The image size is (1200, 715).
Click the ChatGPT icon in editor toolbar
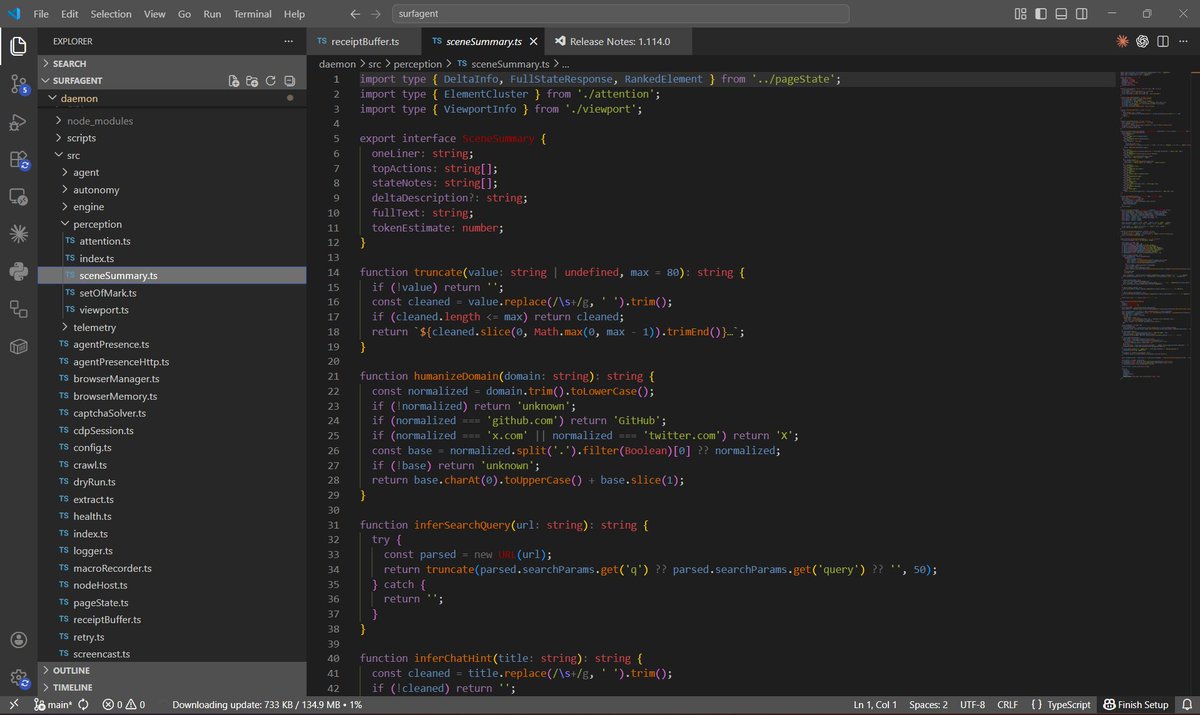(1143, 41)
